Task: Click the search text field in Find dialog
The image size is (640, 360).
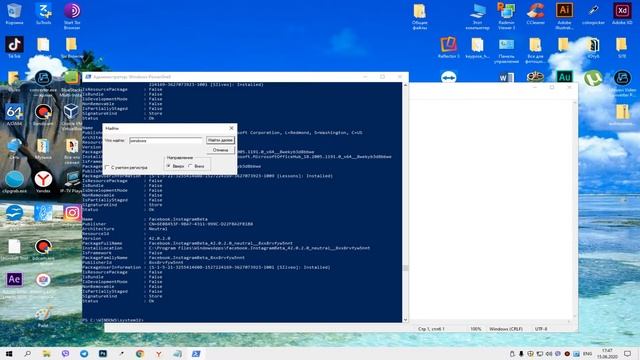Action: [x=165, y=140]
